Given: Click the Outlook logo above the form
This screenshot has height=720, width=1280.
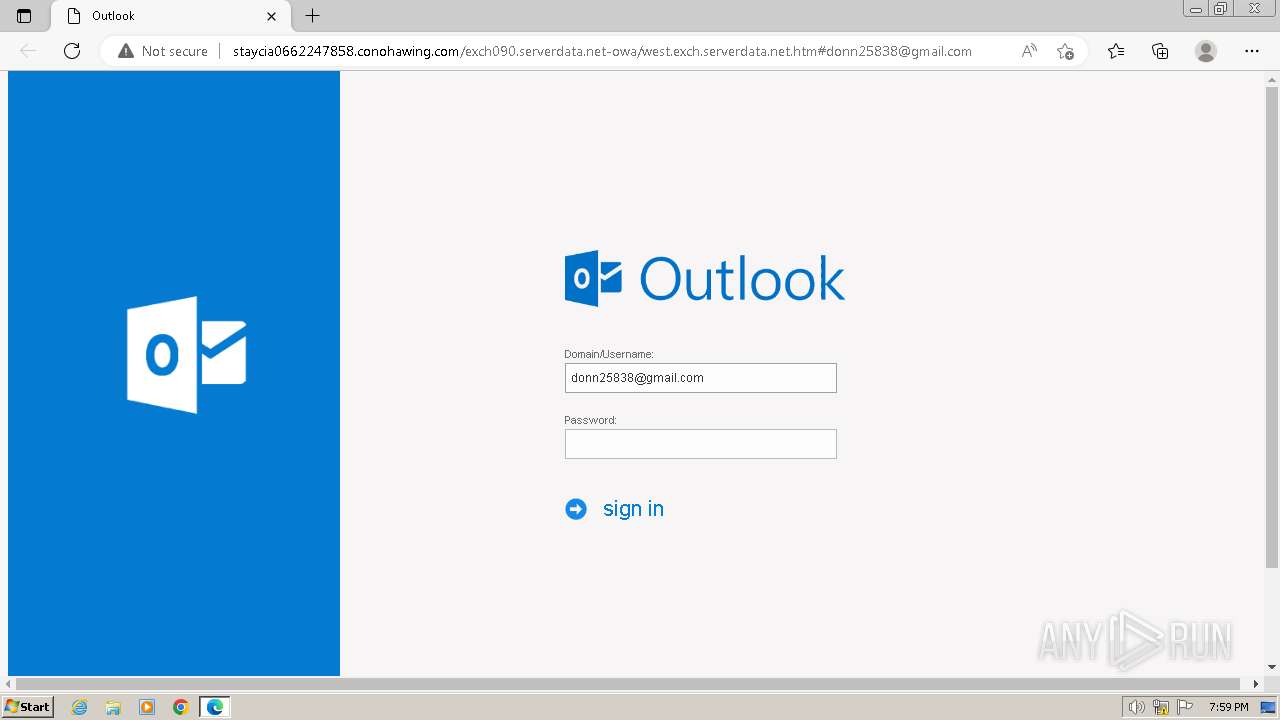Looking at the screenshot, I should [705, 278].
